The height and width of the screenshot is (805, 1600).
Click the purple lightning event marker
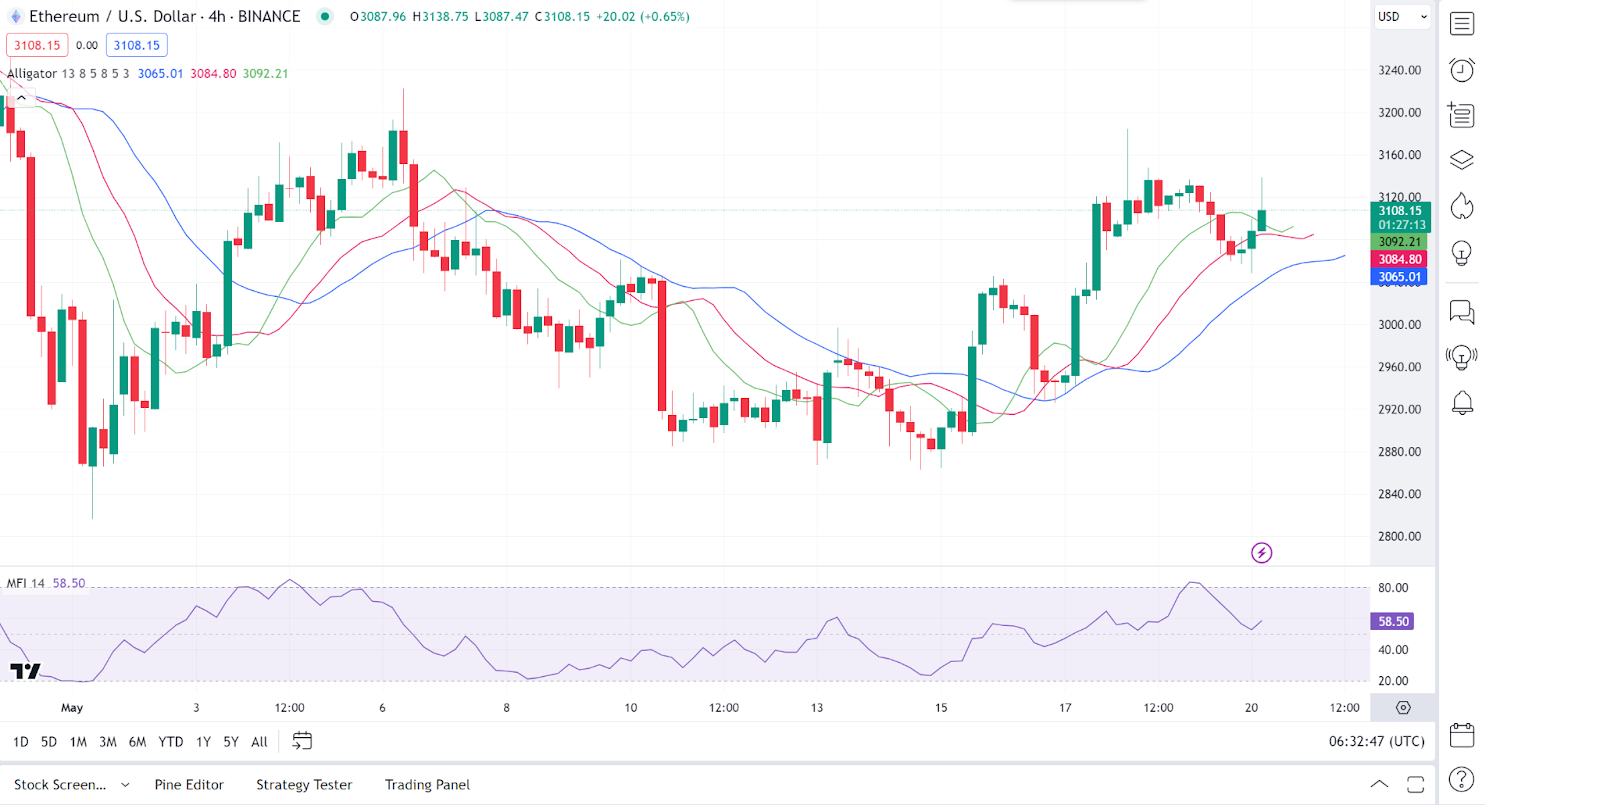point(1262,553)
